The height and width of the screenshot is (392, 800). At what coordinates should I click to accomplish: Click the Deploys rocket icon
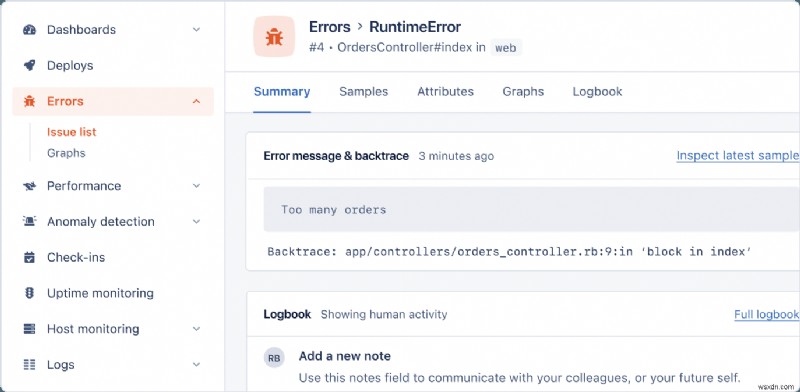(30, 65)
